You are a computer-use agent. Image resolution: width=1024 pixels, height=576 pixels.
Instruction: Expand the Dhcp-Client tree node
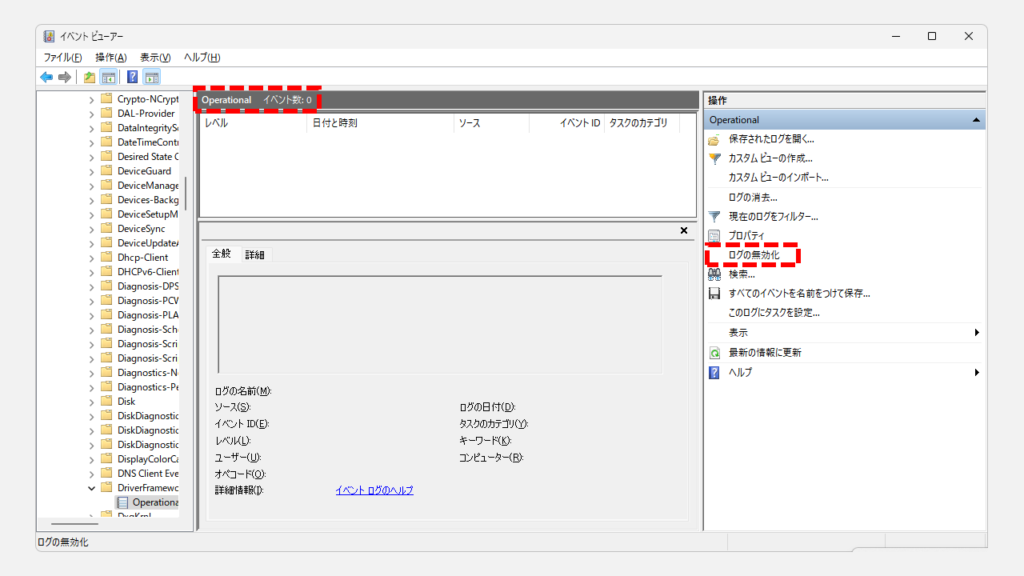92,257
